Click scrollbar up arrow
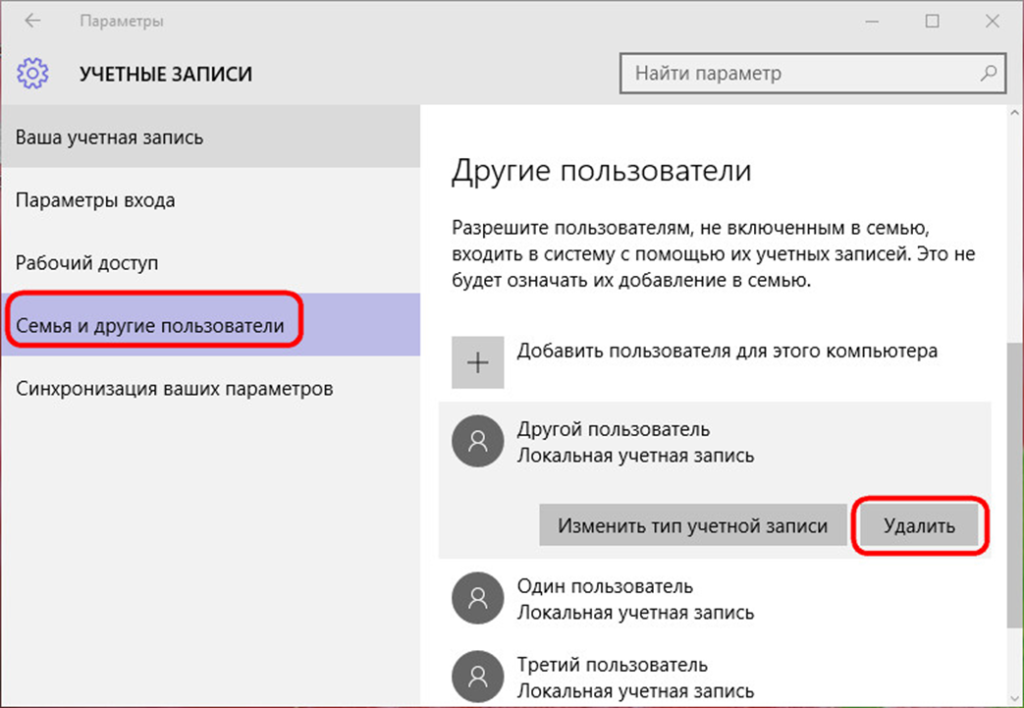The image size is (1024, 708). point(1015,113)
